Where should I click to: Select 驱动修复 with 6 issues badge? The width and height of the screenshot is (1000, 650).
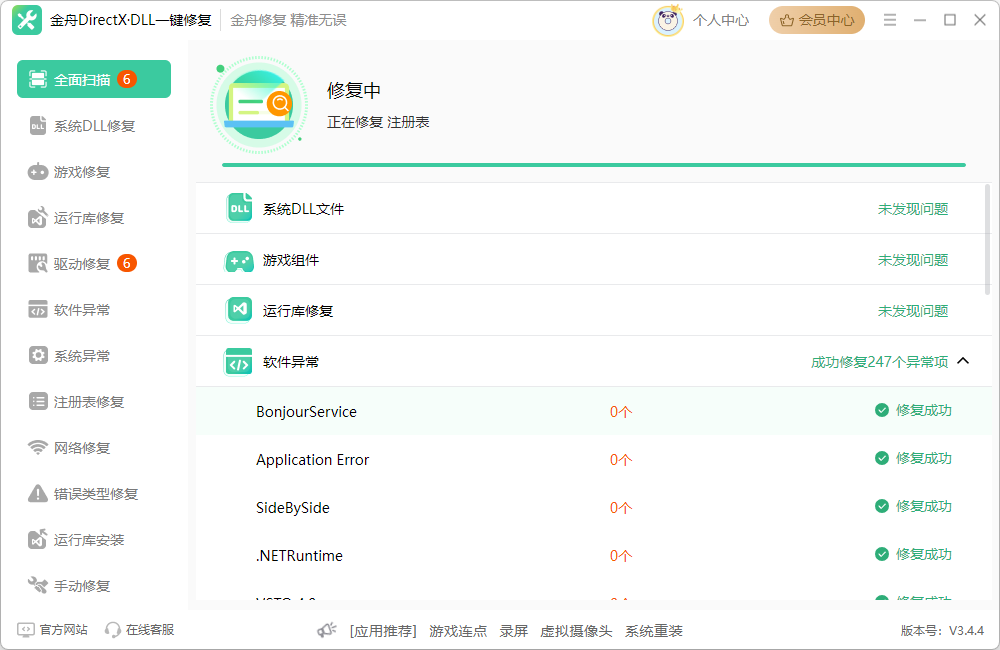[x=93, y=263]
